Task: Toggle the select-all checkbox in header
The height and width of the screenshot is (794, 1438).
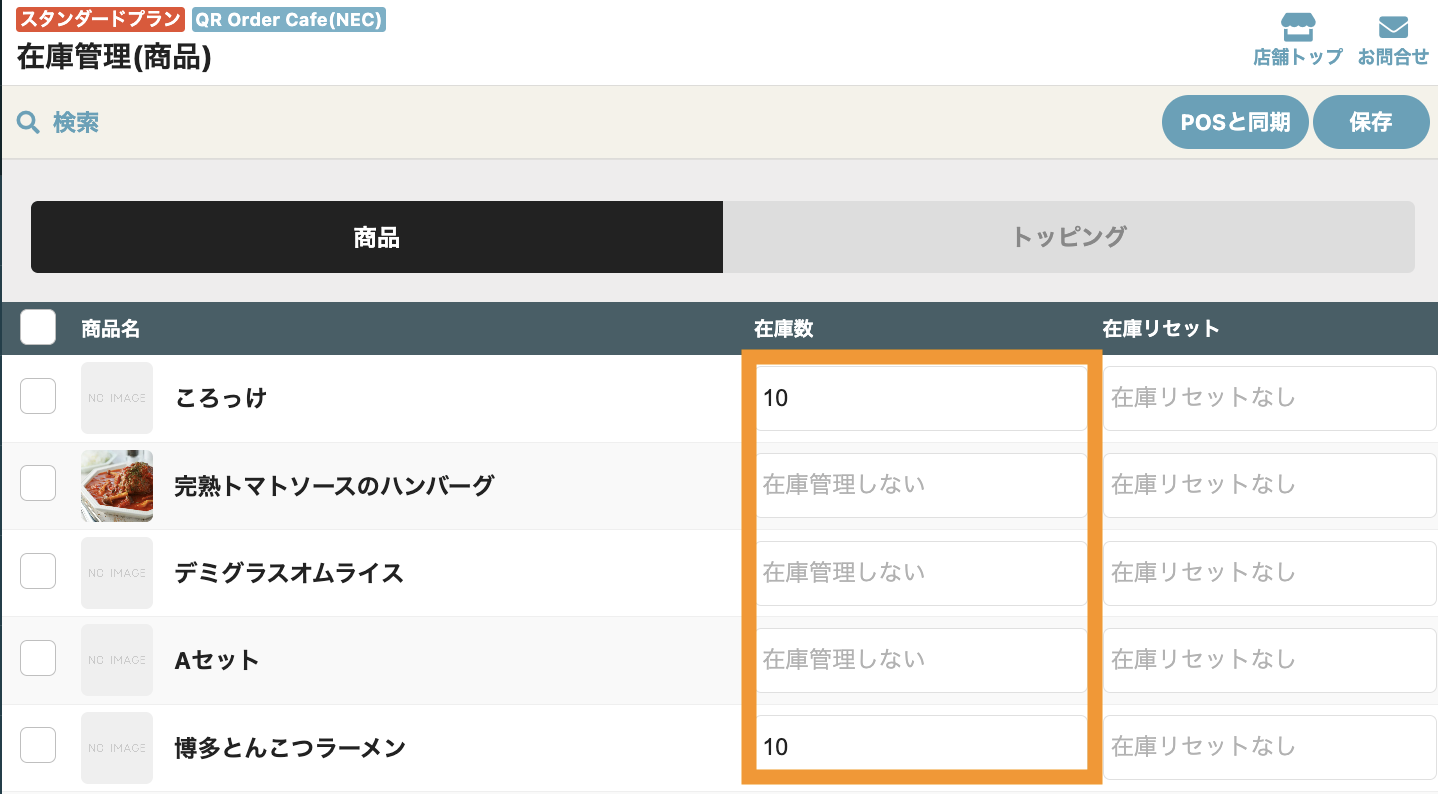Action: (38, 328)
